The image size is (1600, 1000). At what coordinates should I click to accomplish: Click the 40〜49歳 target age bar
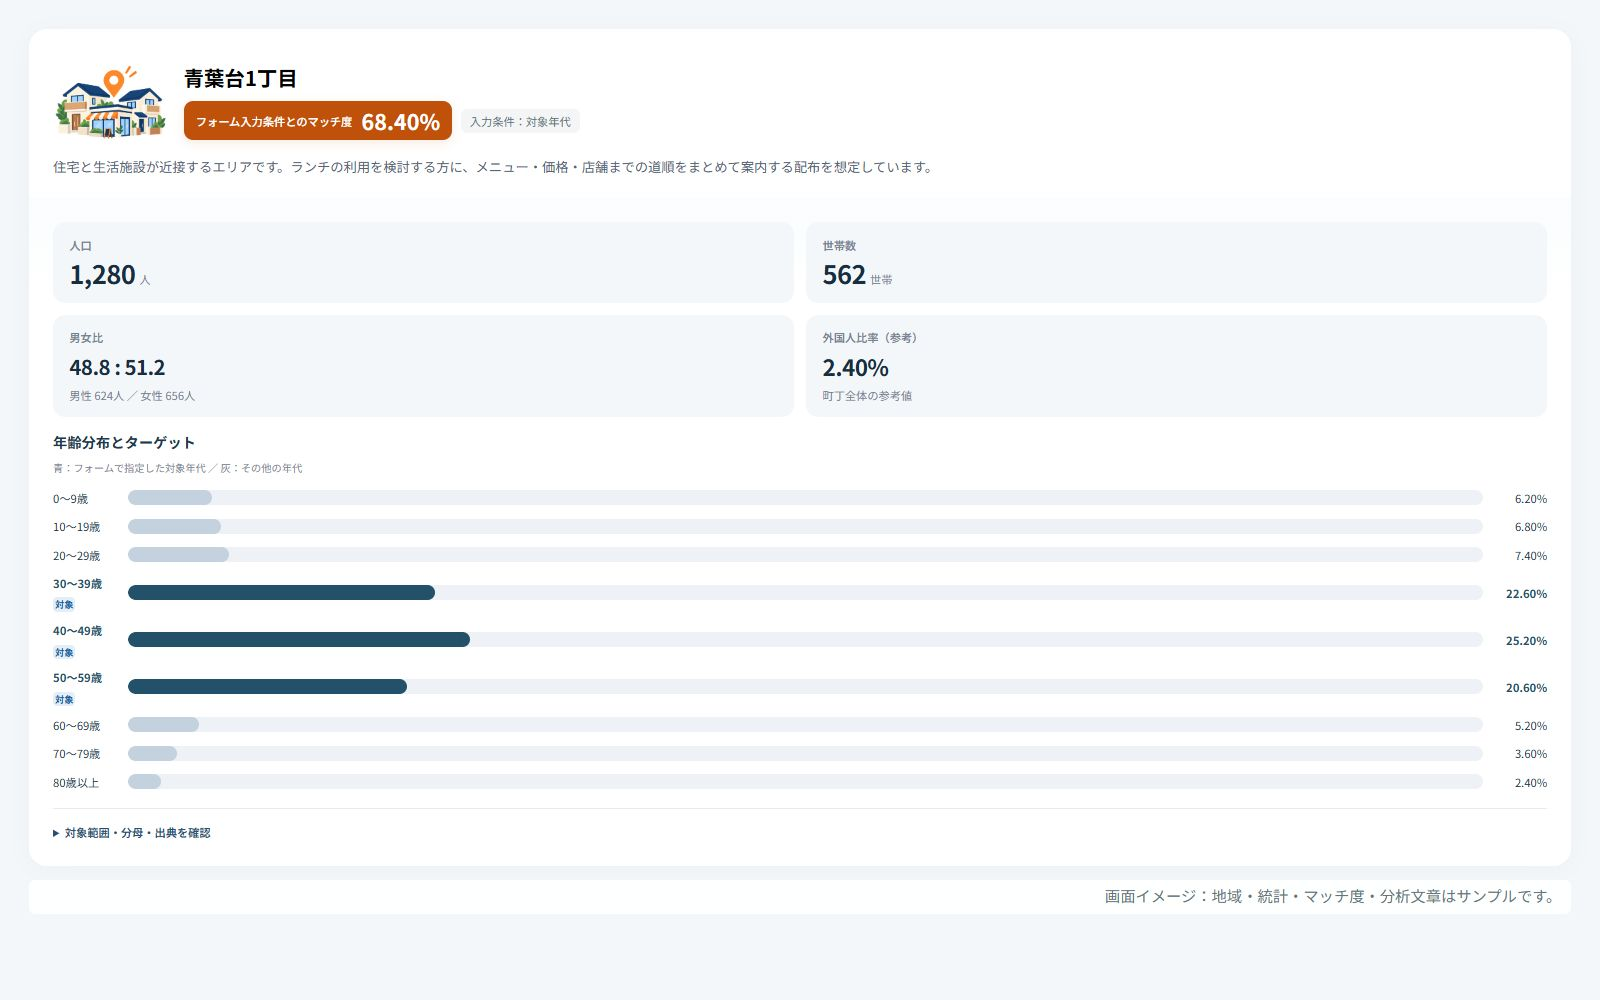pyautogui.click(x=805, y=640)
